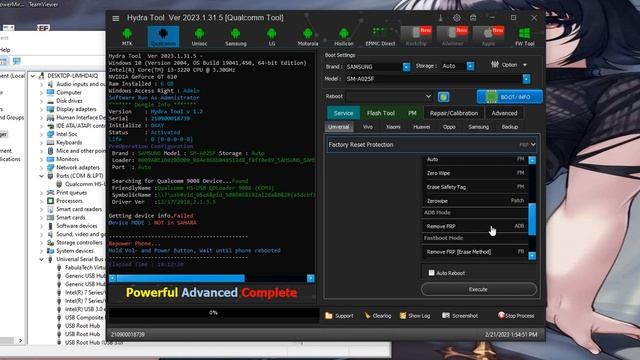Switch to the Repair/Calibration tab
This screenshot has width=640, height=360.
pyautogui.click(x=453, y=113)
